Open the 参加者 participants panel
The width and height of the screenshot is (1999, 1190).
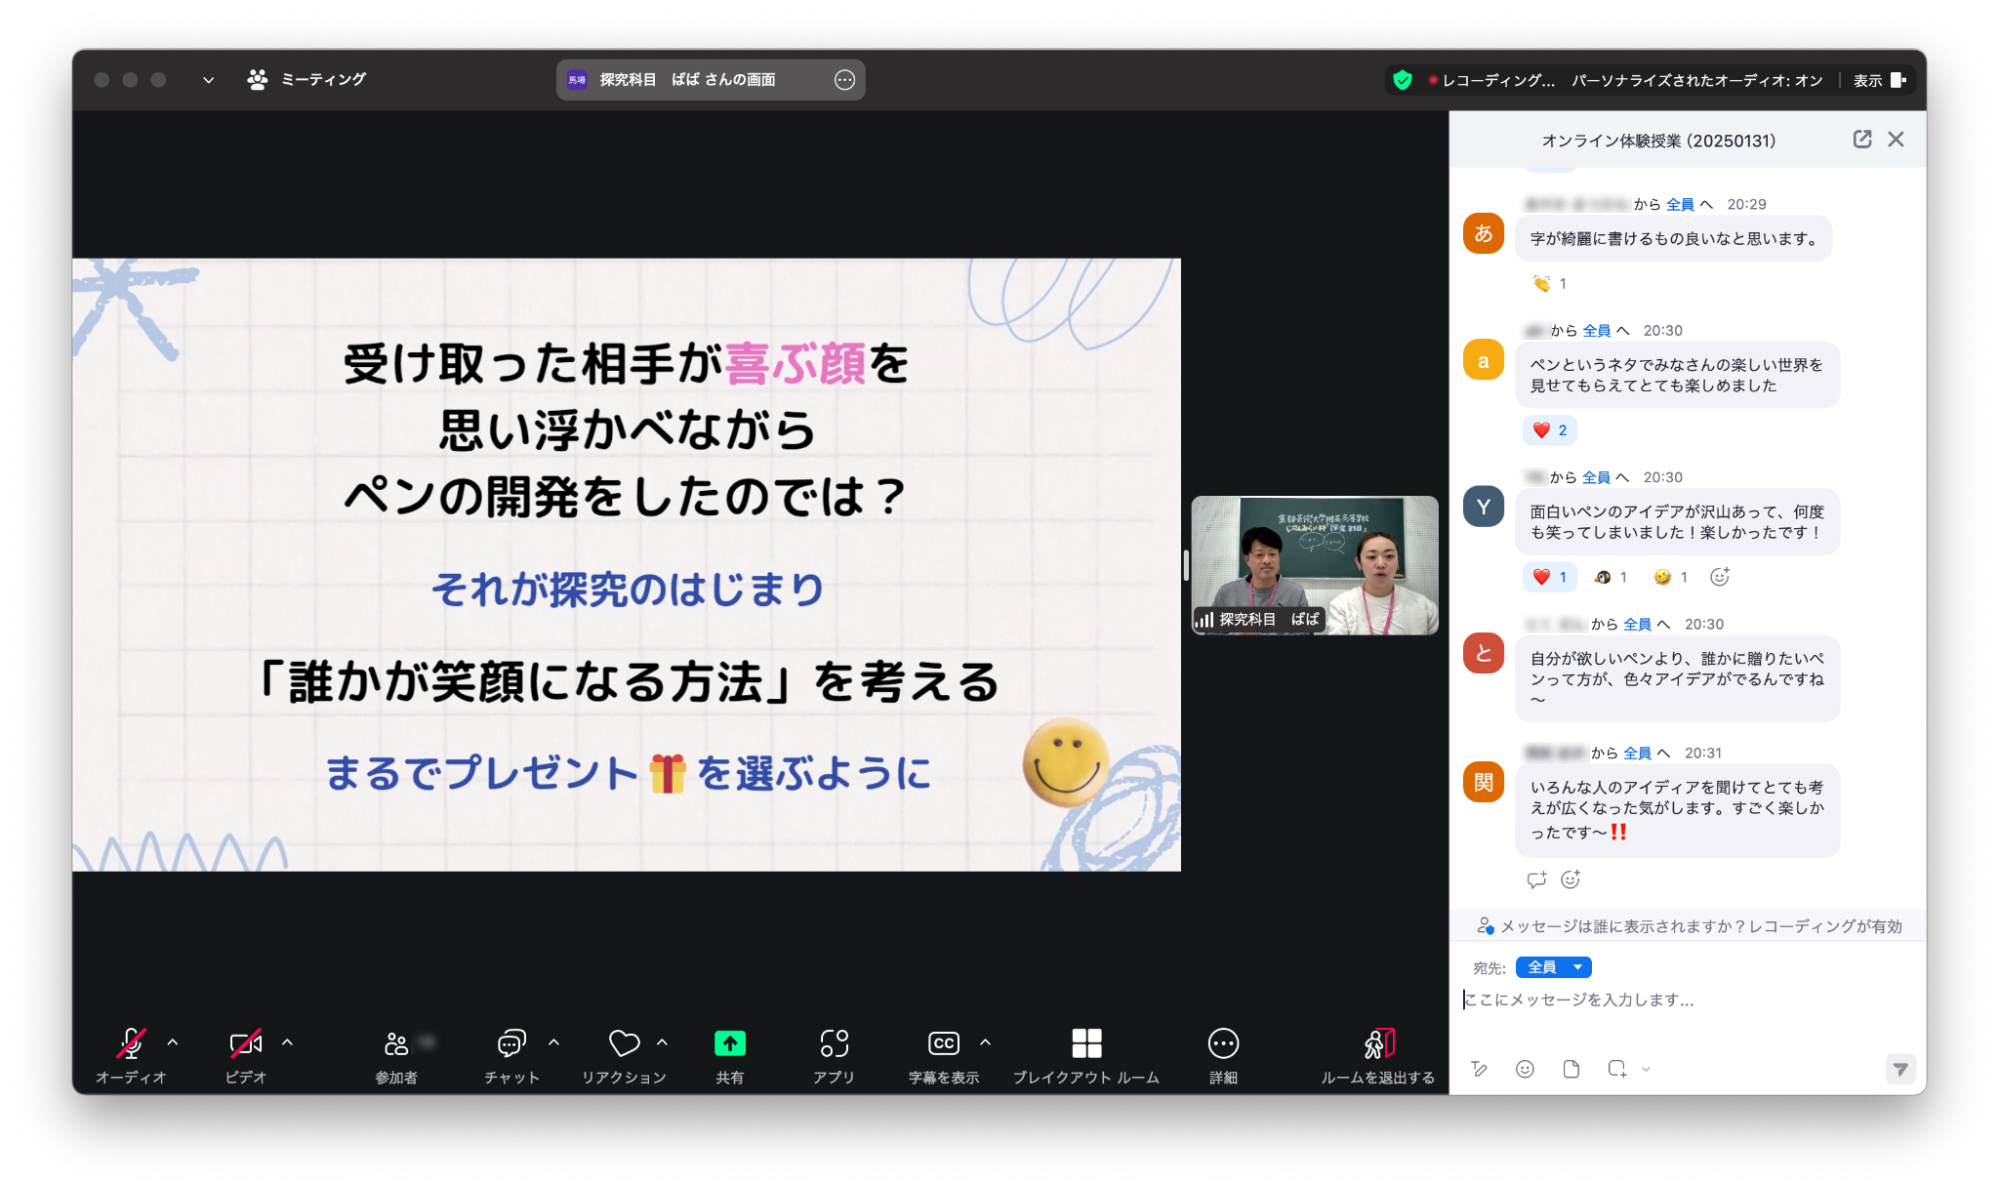(396, 1054)
